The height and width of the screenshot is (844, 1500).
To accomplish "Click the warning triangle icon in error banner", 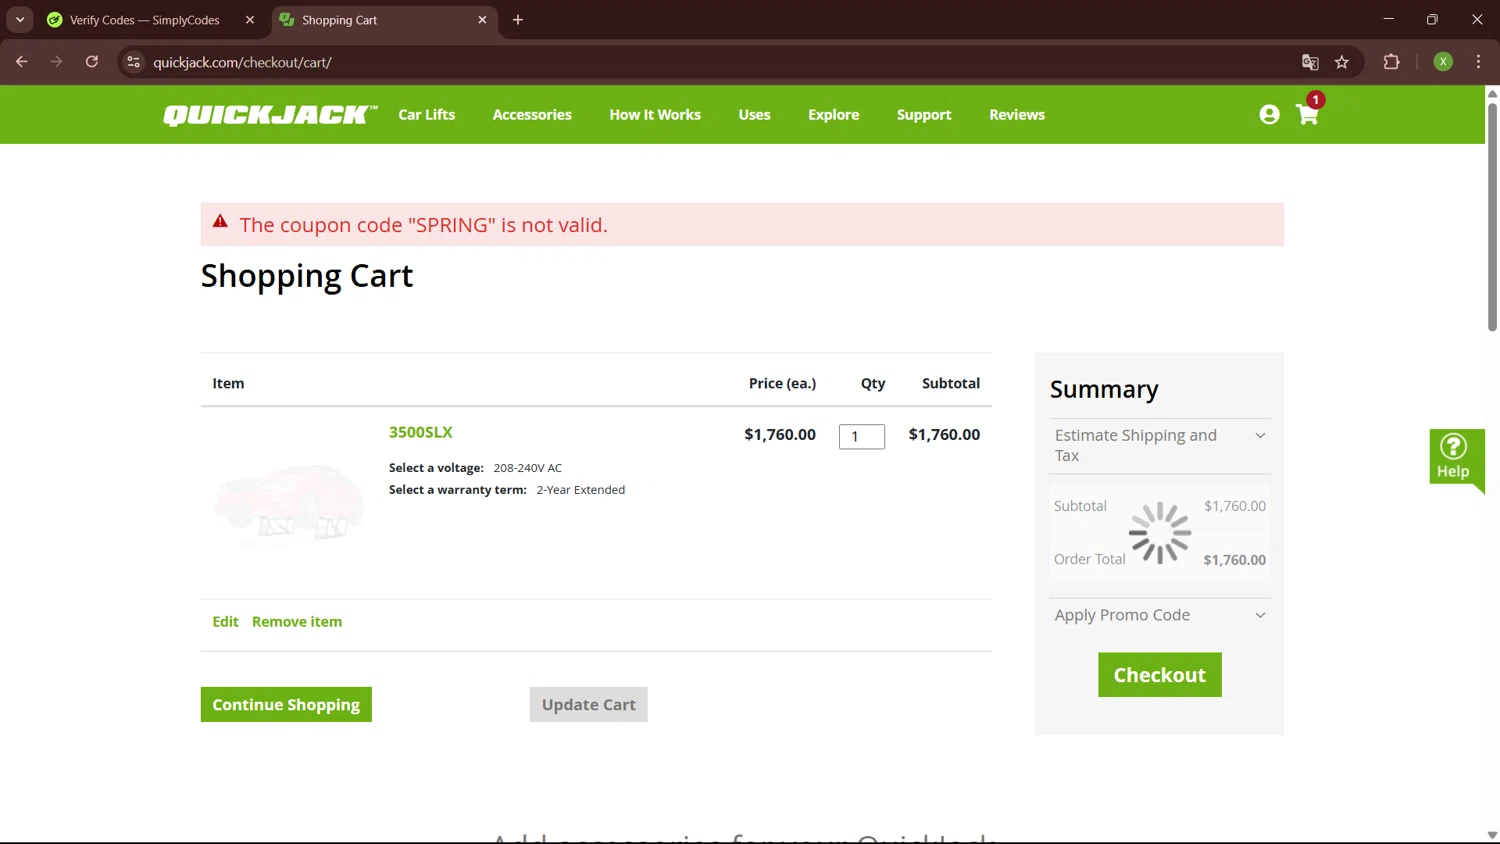I will click(220, 222).
